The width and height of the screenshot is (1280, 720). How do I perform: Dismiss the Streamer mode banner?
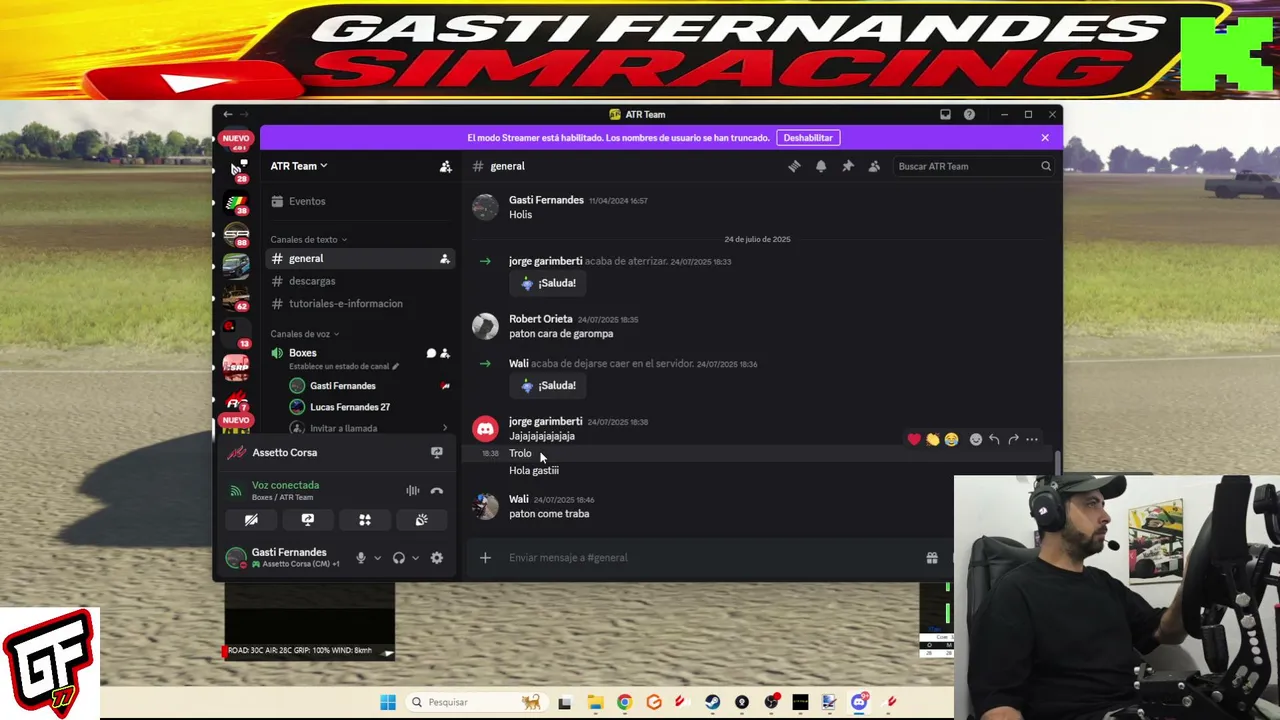tap(1045, 138)
